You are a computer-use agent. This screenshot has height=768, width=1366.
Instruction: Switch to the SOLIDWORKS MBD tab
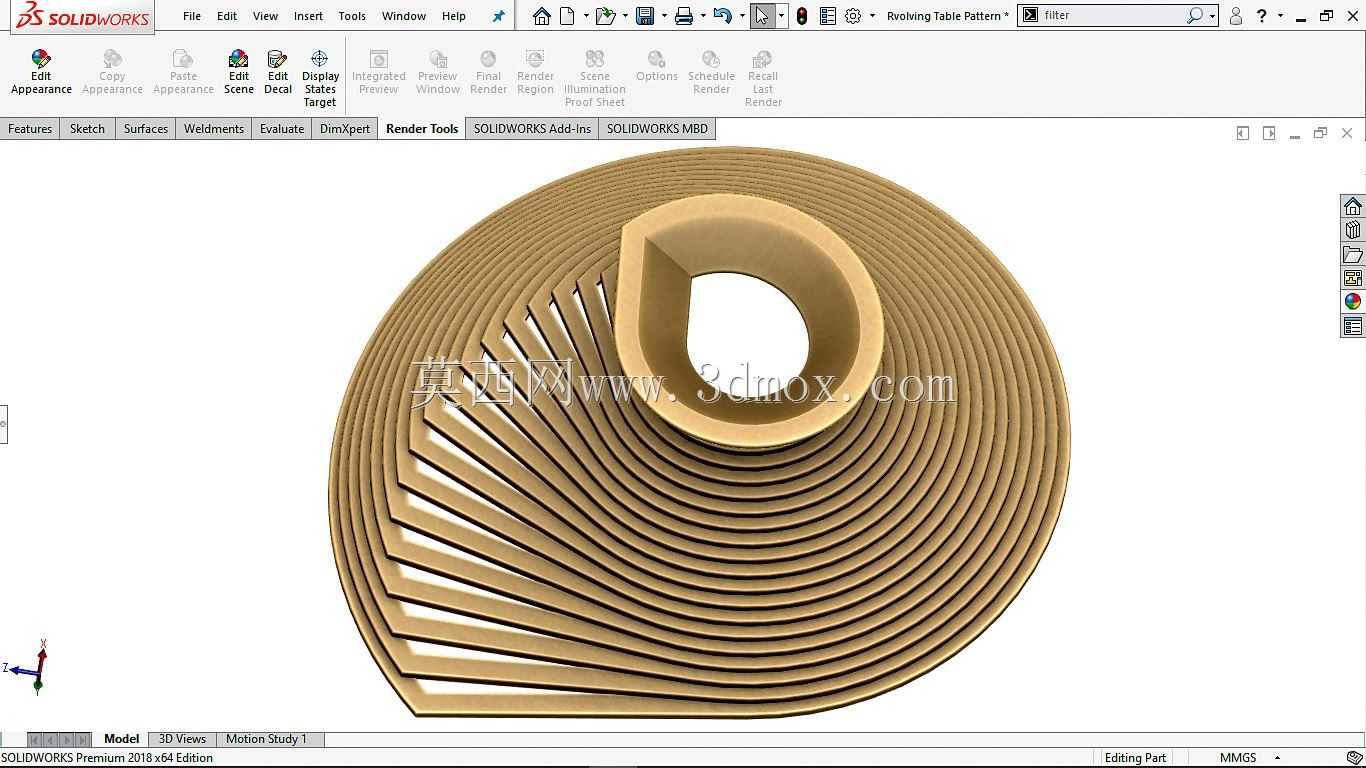tap(657, 129)
